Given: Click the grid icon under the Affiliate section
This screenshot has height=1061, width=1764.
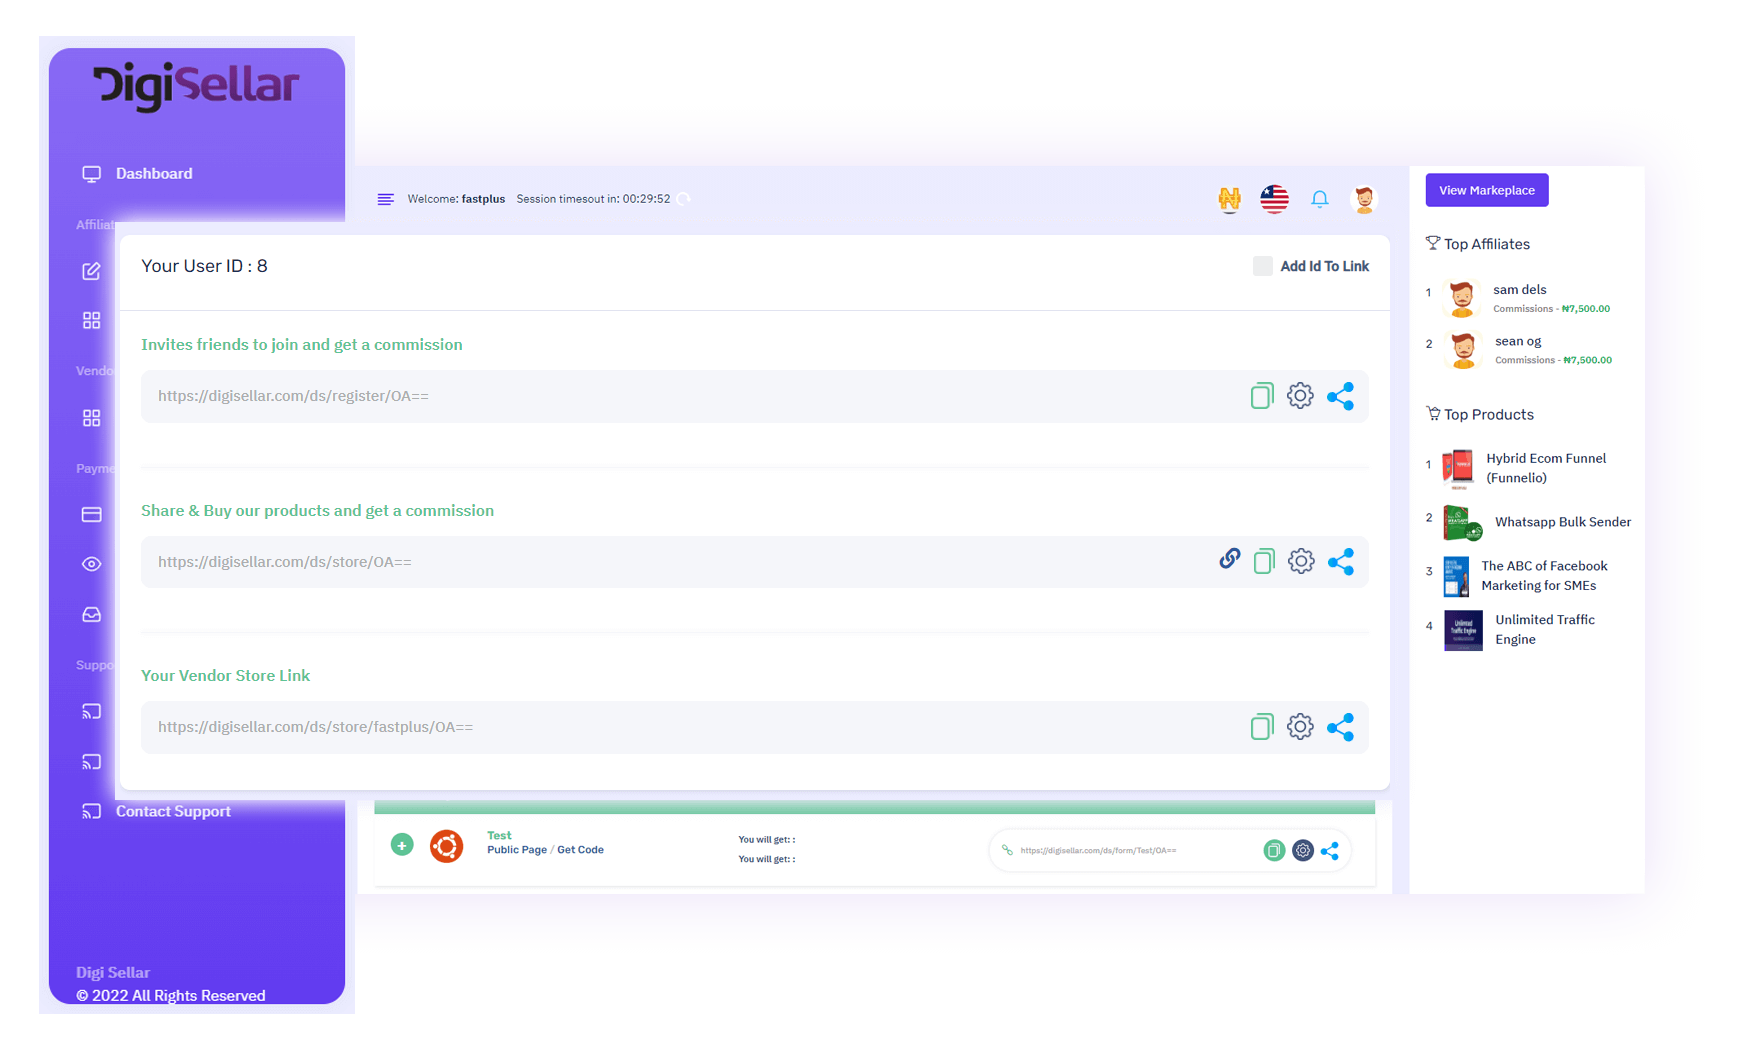Looking at the screenshot, I should (x=91, y=320).
